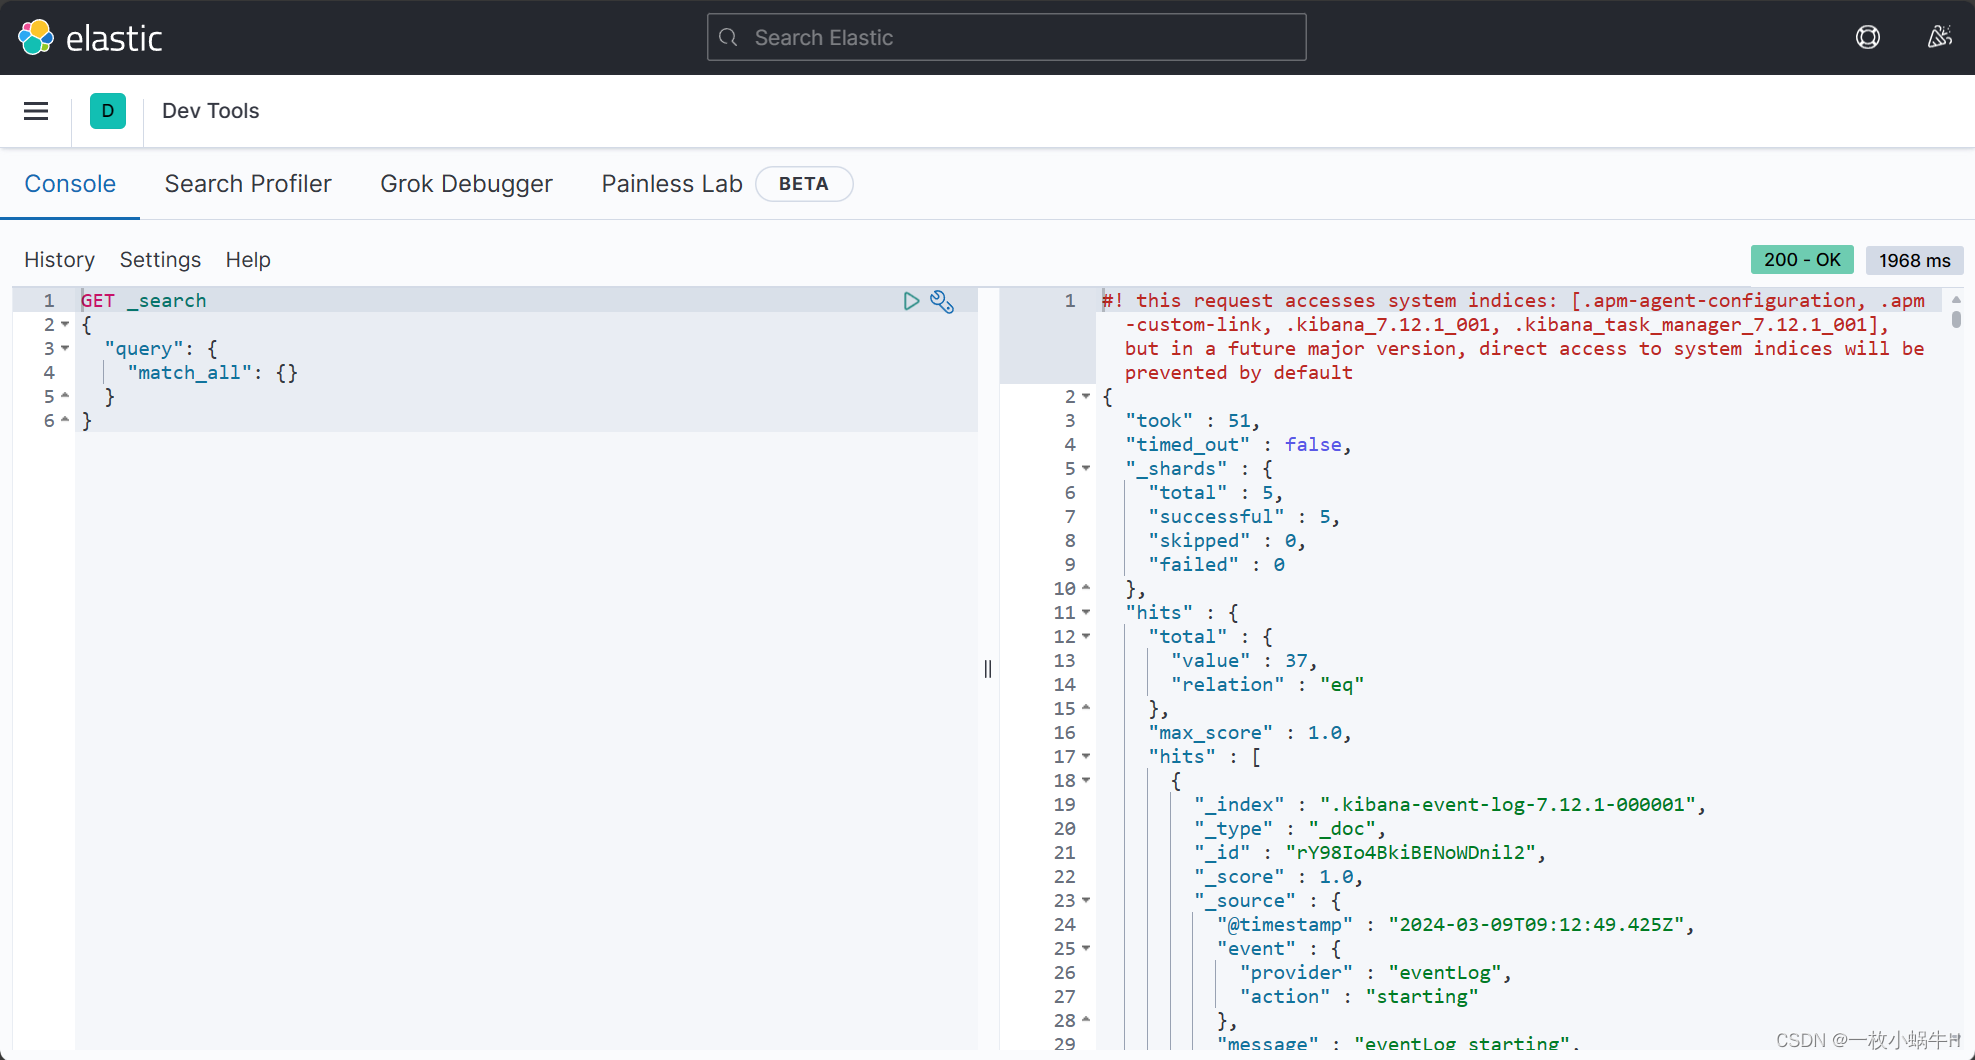Screen dimensions: 1975x1060
Task: Open the alerts icon at top right
Action: coord(1939,37)
